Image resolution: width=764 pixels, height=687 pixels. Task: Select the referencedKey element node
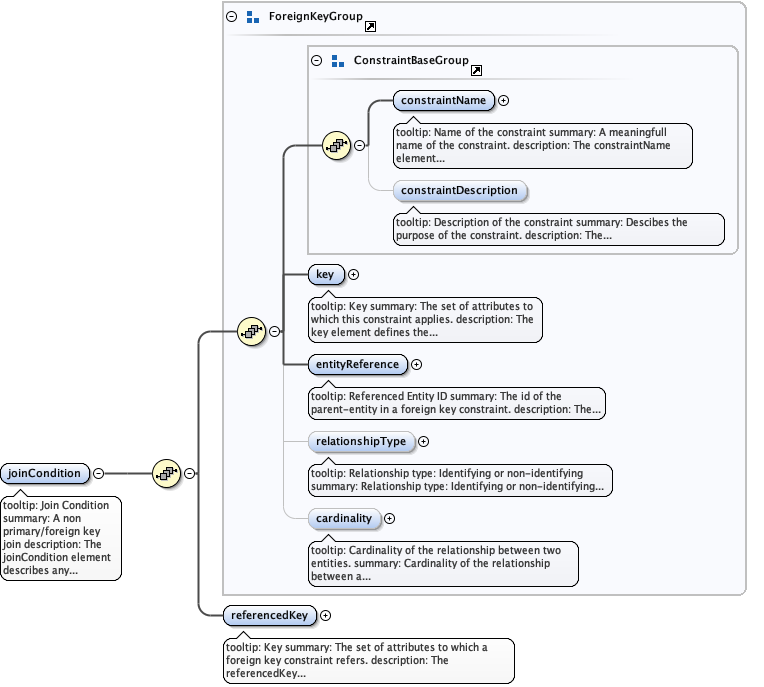(x=269, y=615)
